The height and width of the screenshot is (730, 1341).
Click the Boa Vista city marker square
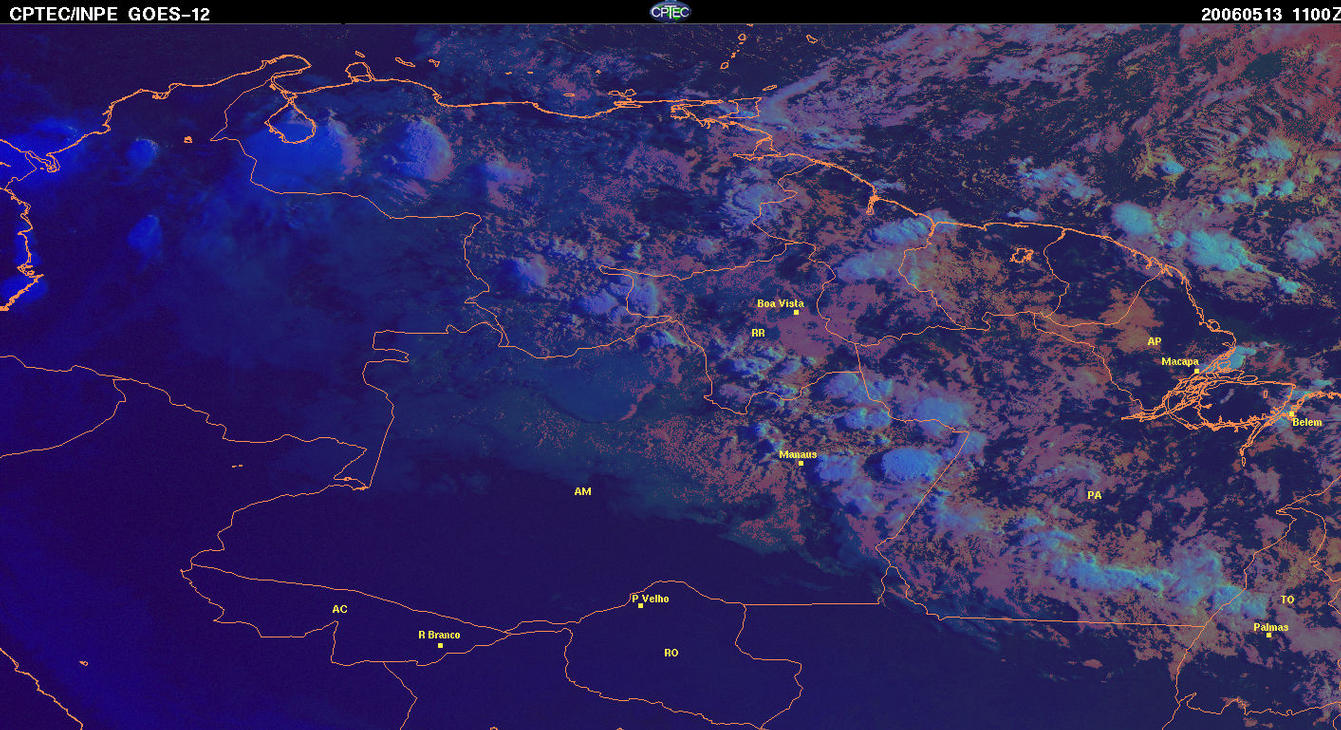pos(796,312)
